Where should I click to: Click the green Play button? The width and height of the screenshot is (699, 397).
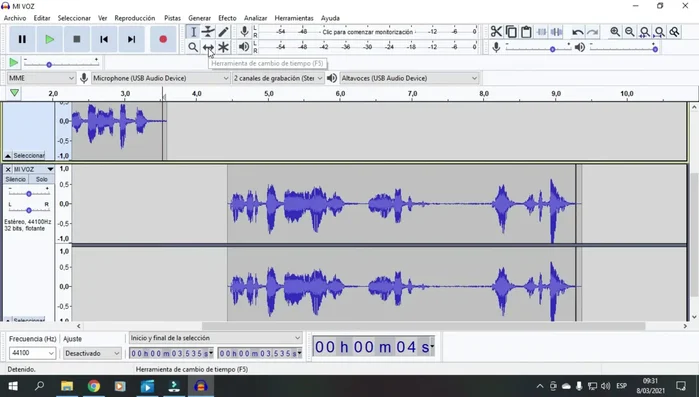[x=49, y=39]
